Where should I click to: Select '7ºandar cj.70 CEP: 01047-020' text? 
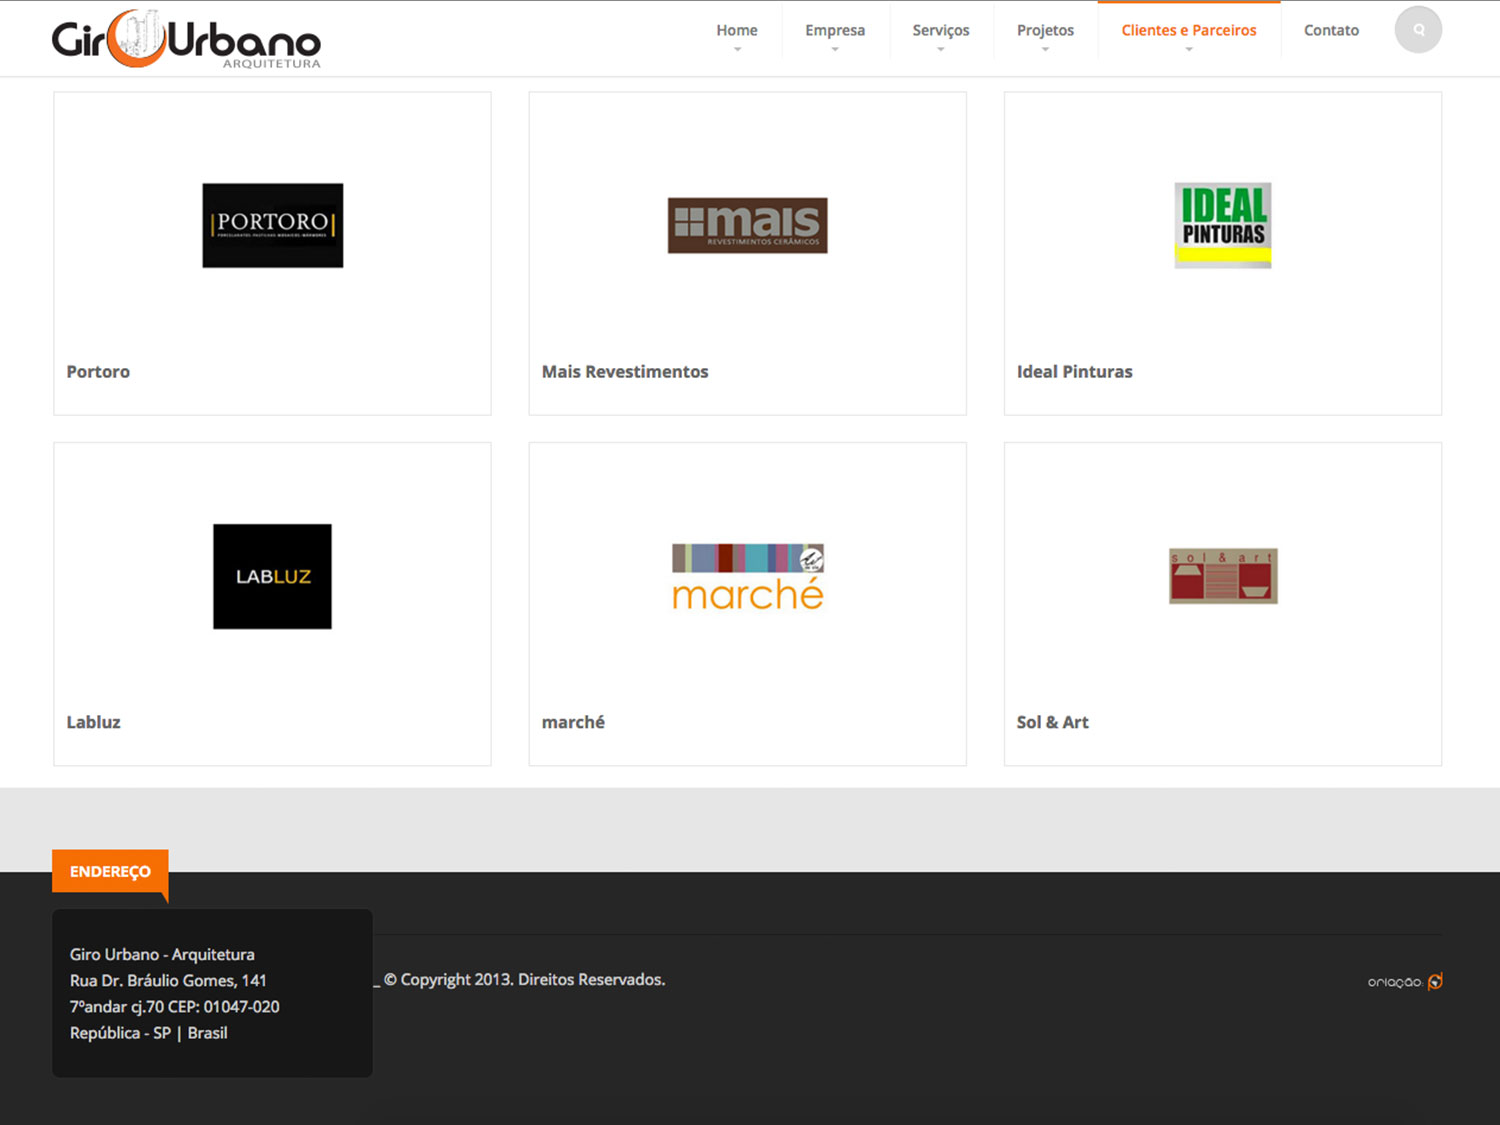click(175, 1006)
